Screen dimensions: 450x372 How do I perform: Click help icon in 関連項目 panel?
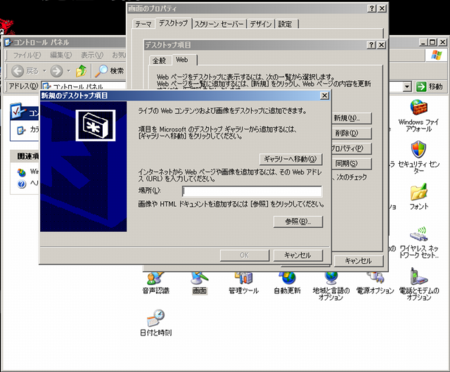coord(22,184)
